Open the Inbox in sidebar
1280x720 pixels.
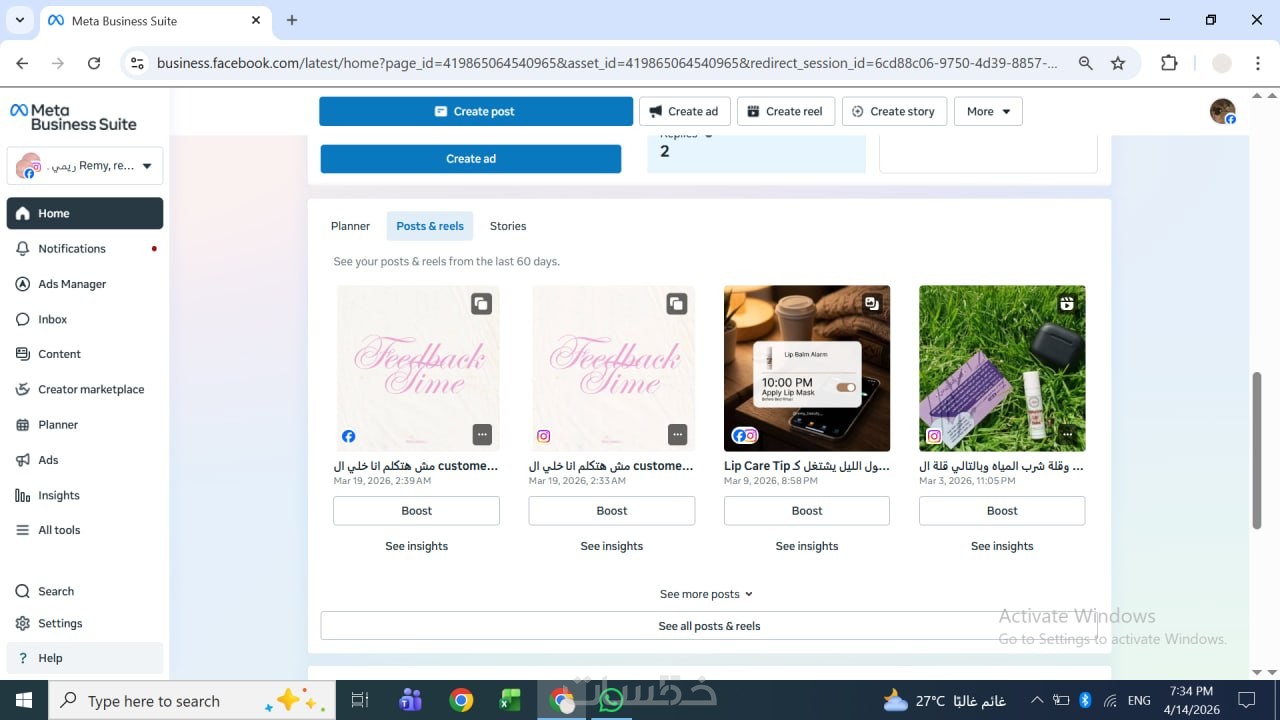point(85,319)
